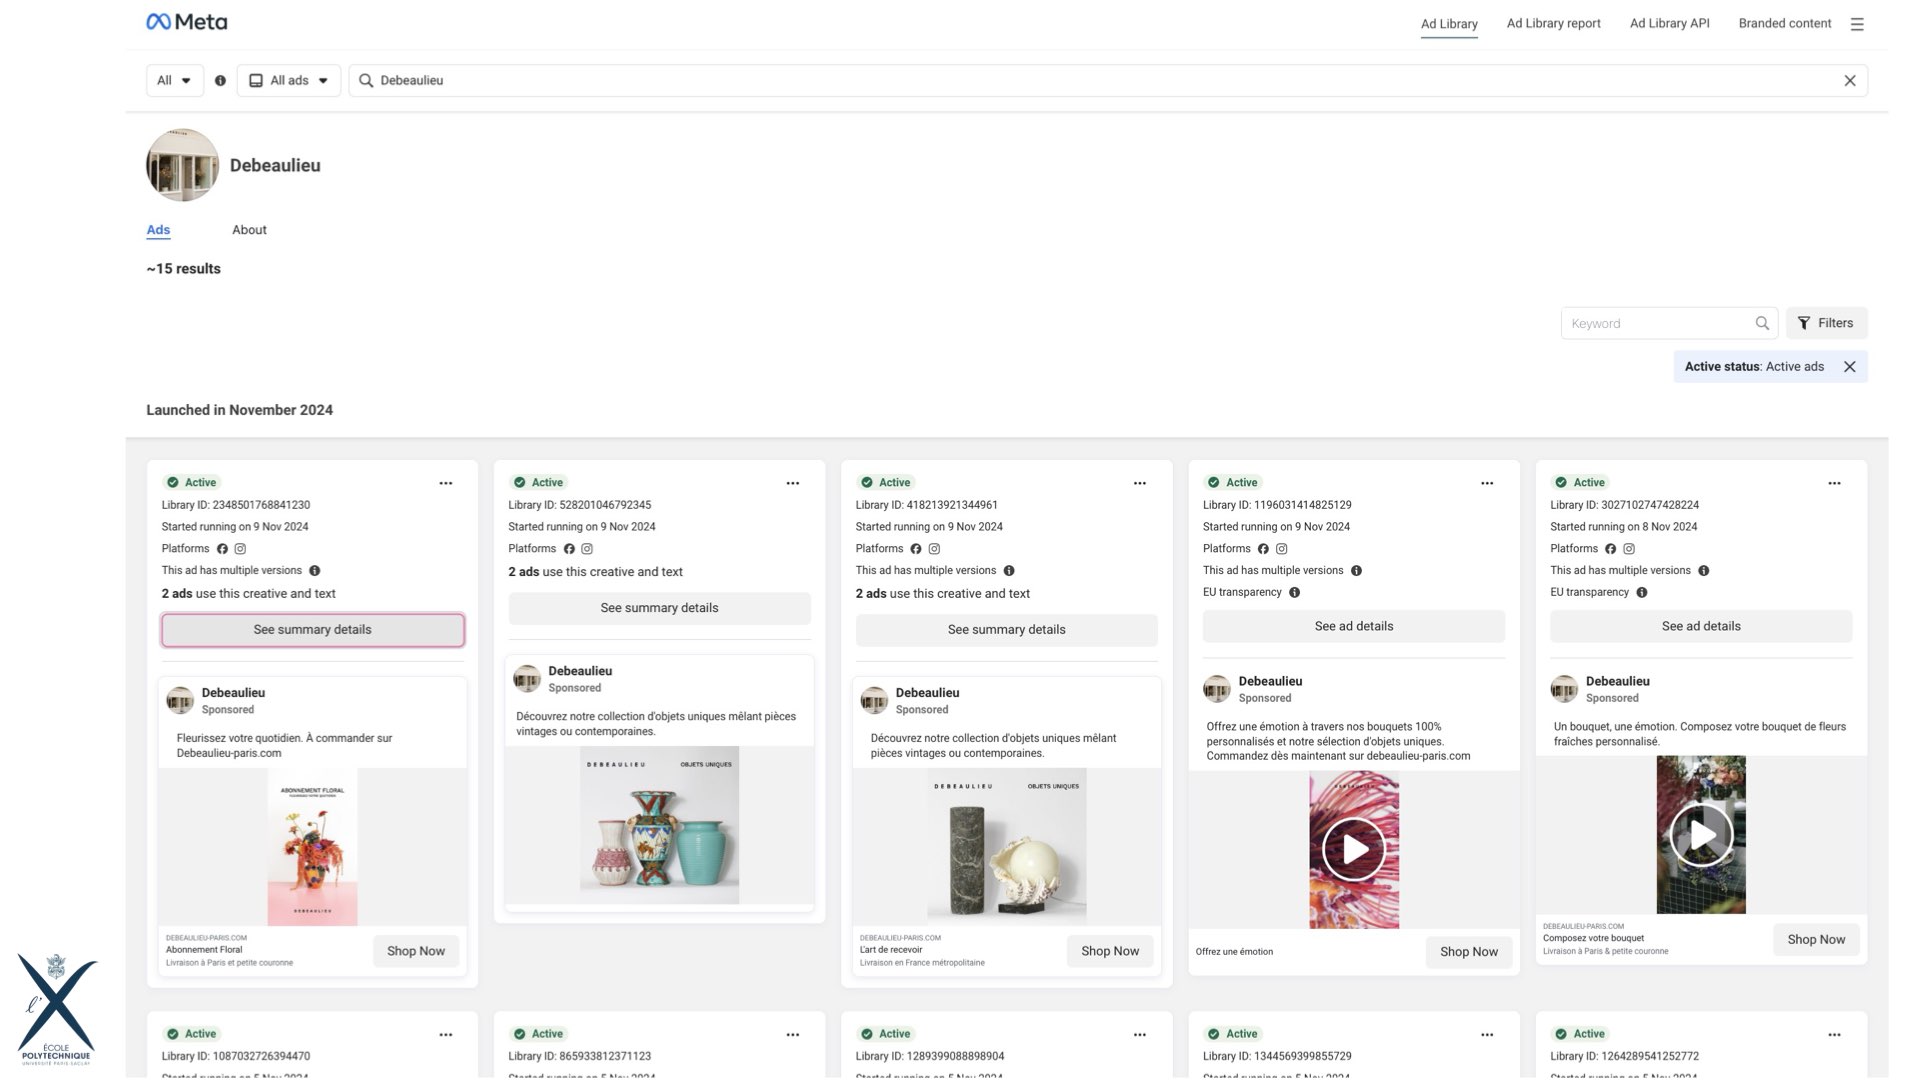Open Ad Library in top navigation
This screenshot has height=1080, width=1920.
(x=1449, y=24)
